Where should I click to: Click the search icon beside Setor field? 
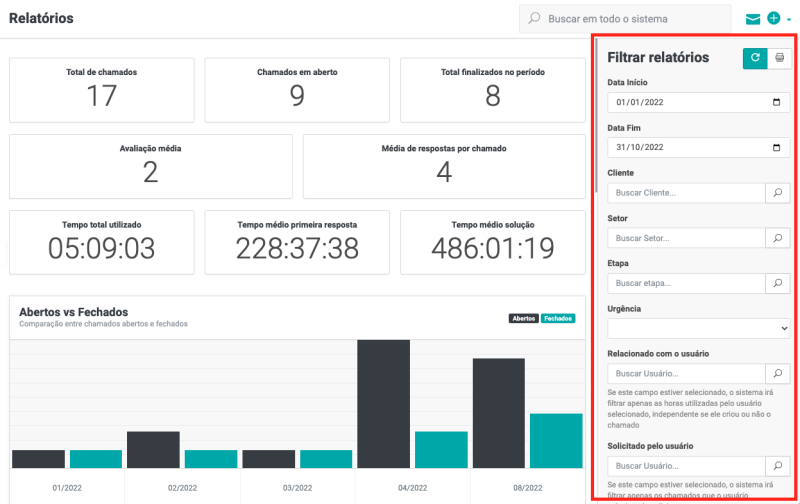click(777, 238)
